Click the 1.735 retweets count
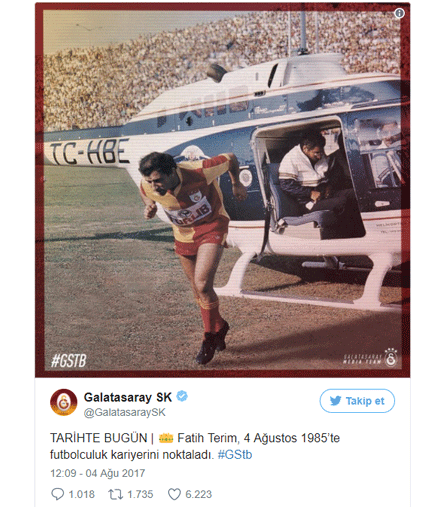This screenshot has height=507, width=446. 140,494
